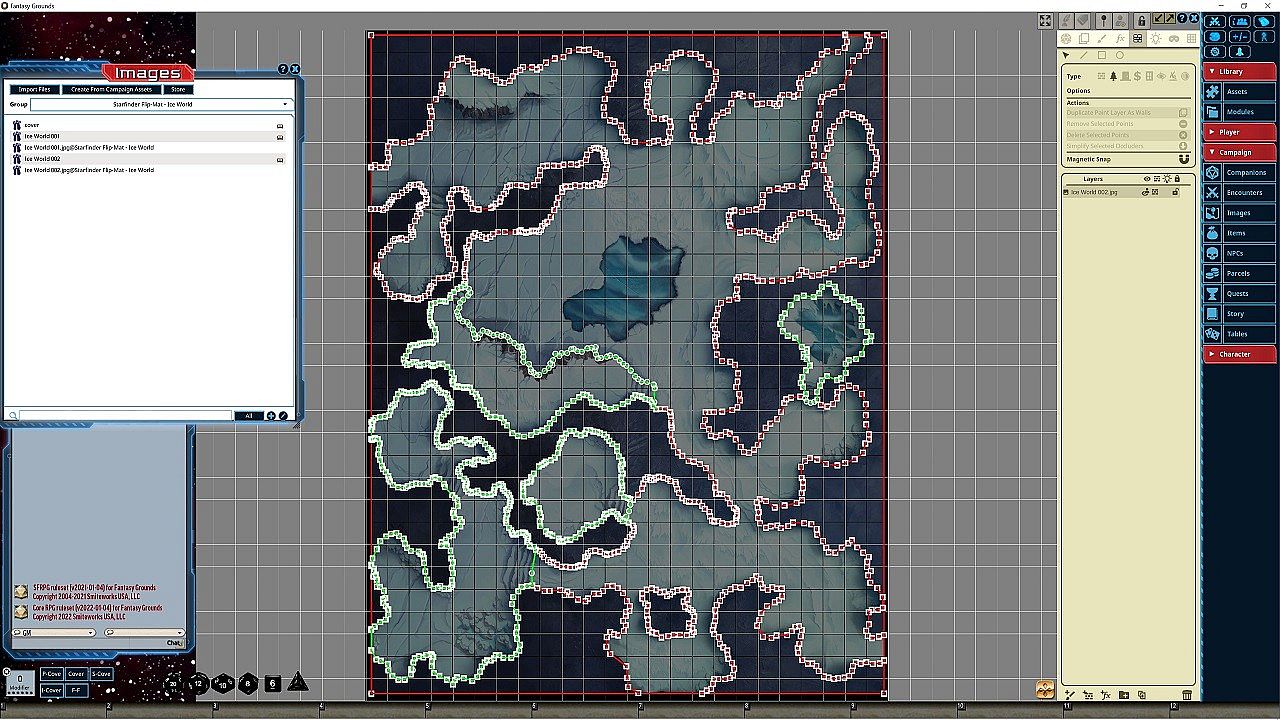This screenshot has height=720, width=1280.
Task: Toggle the S-Cover effect button
Action: coord(101,674)
